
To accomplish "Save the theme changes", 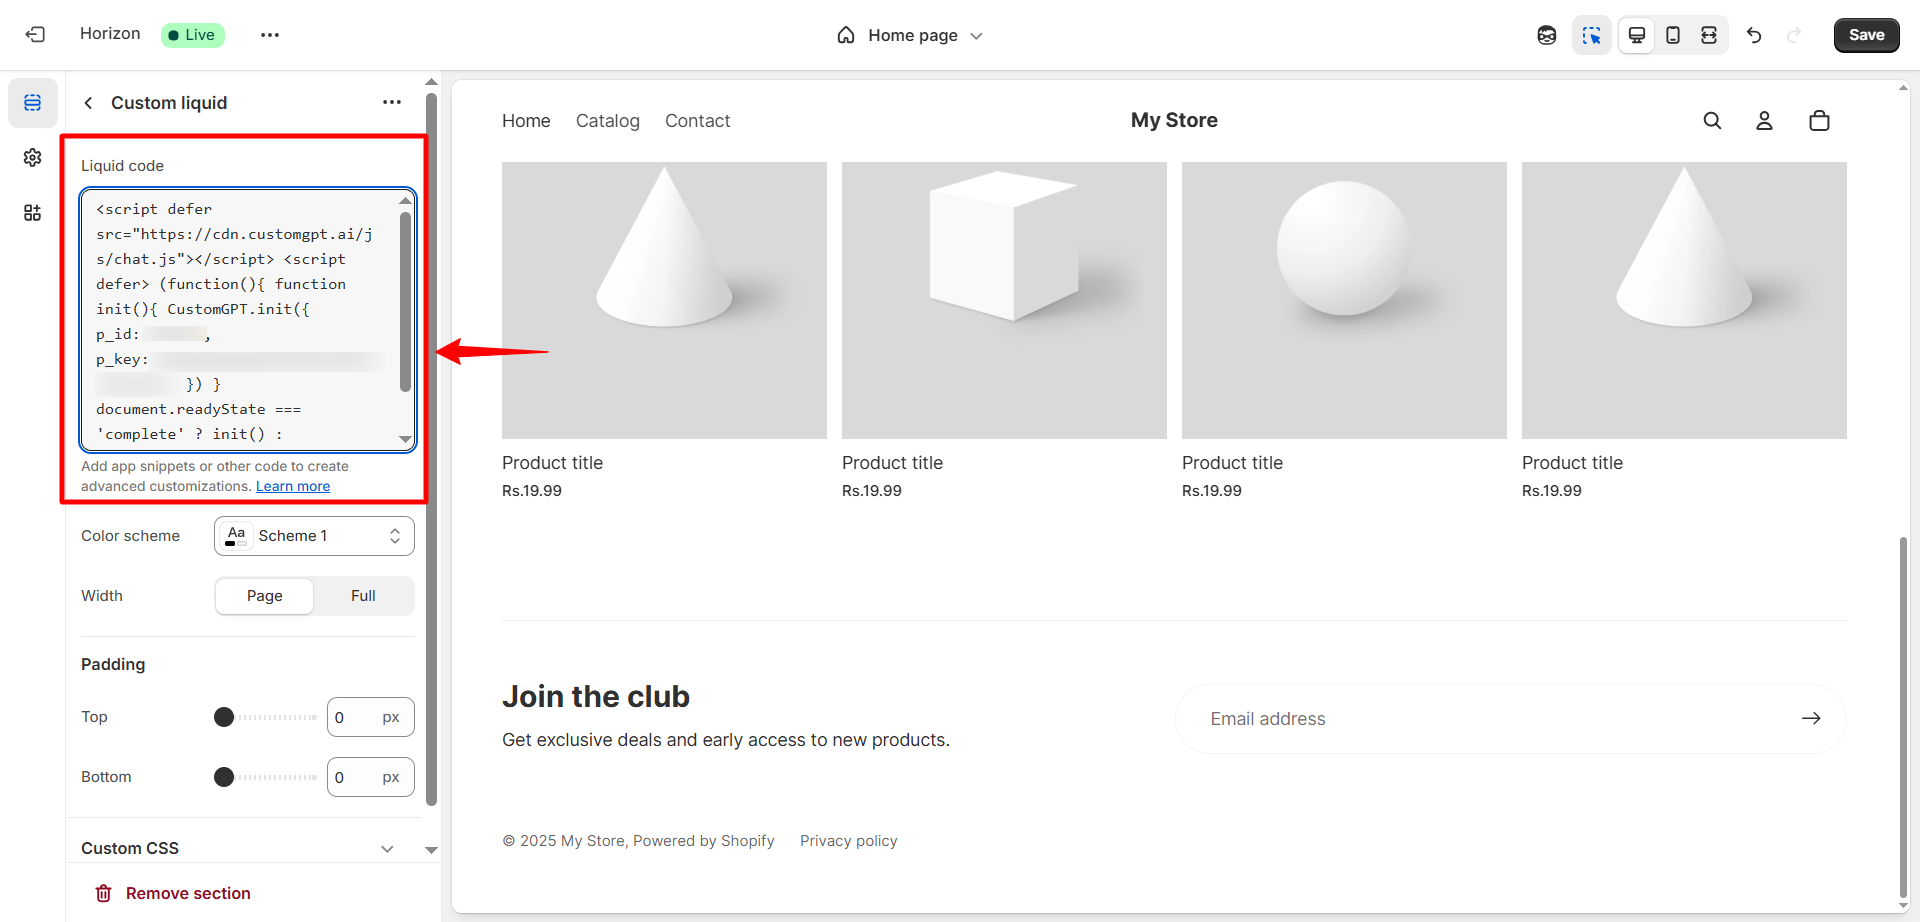I will coord(1866,35).
